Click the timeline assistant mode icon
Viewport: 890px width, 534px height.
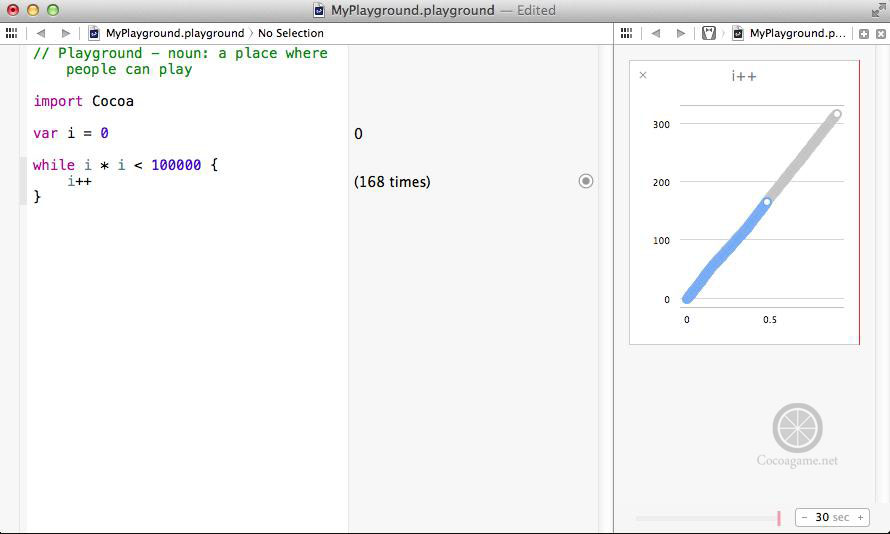[709, 33]
